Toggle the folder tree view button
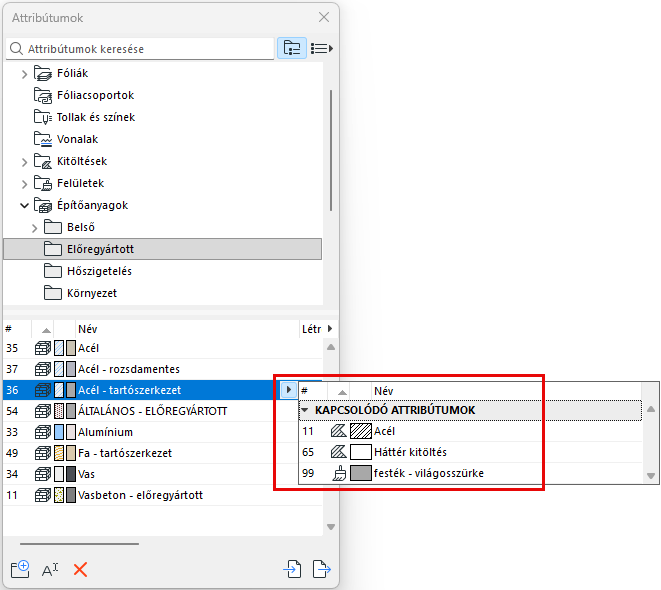The width and height of the screenshot is (661, 590). click(x=292, y=48)
